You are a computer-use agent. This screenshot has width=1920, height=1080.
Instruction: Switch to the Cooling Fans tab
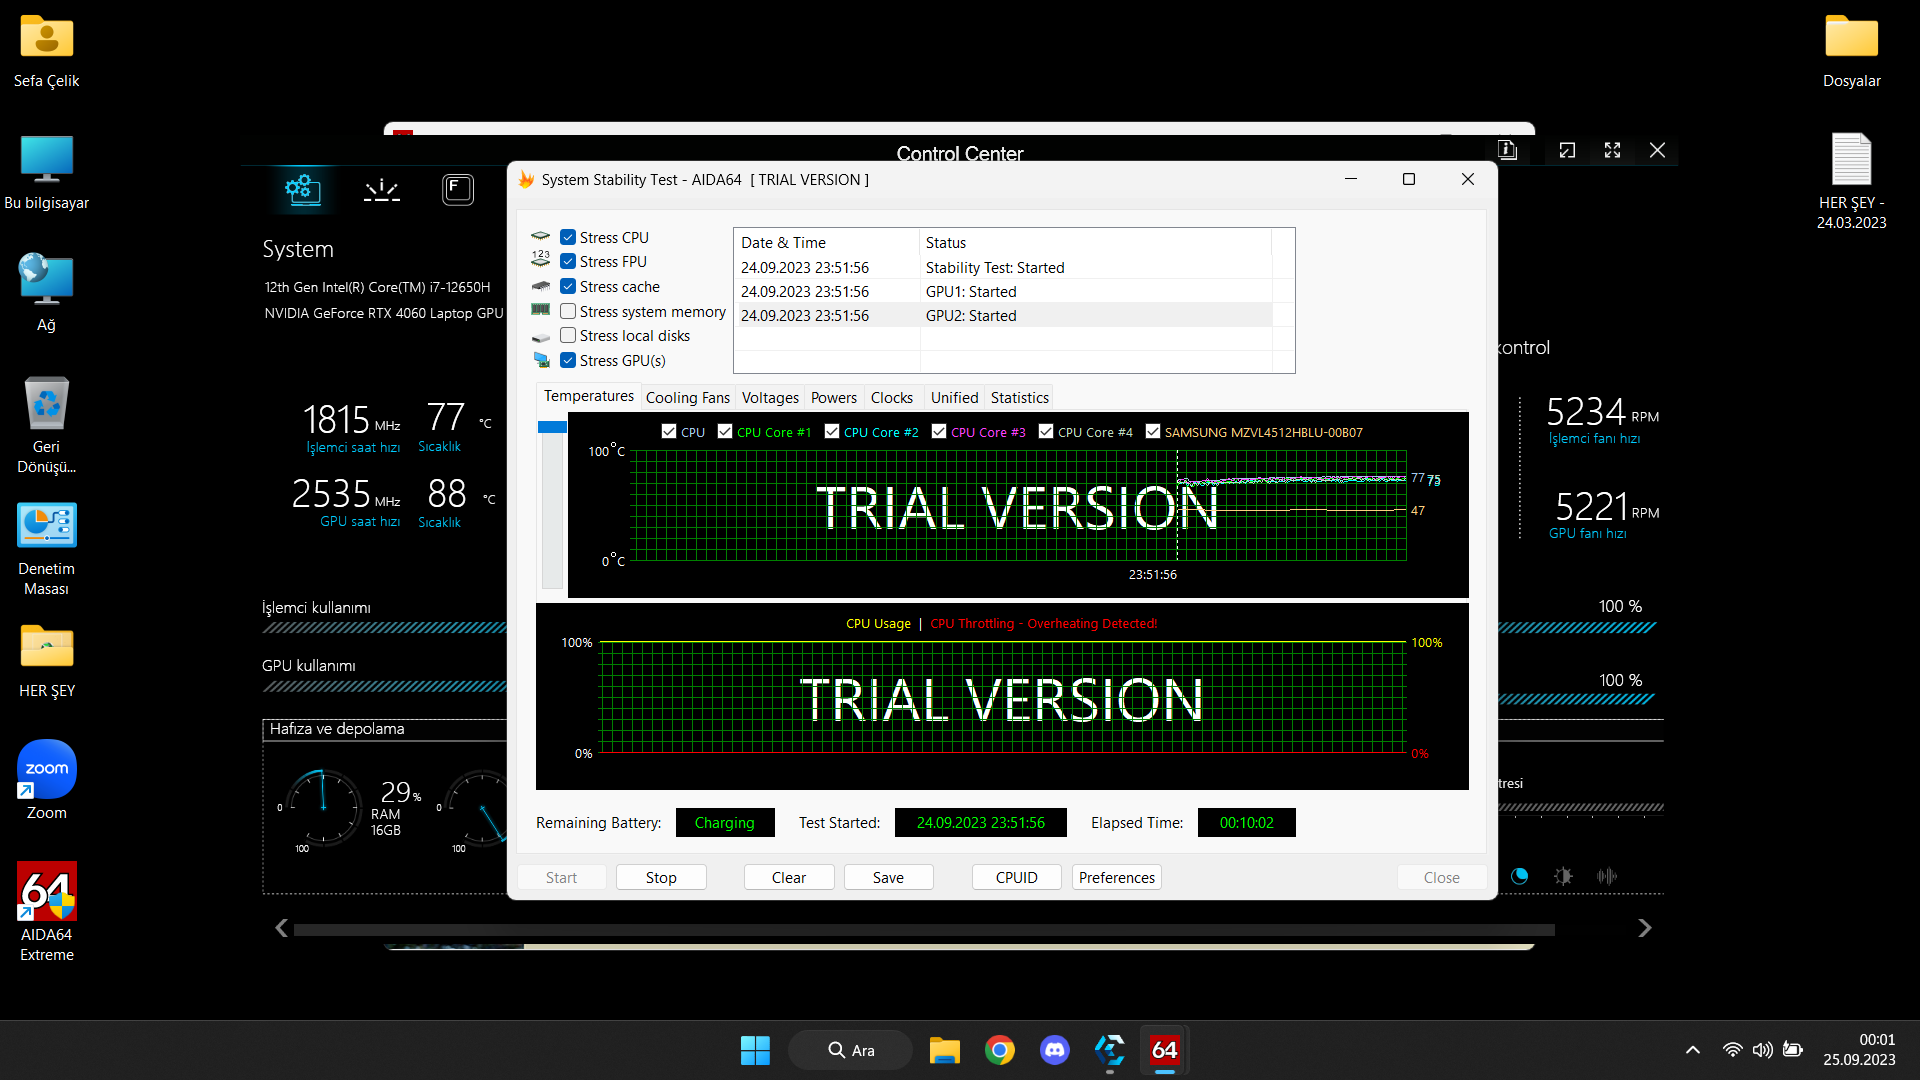[x=687, y=398]
